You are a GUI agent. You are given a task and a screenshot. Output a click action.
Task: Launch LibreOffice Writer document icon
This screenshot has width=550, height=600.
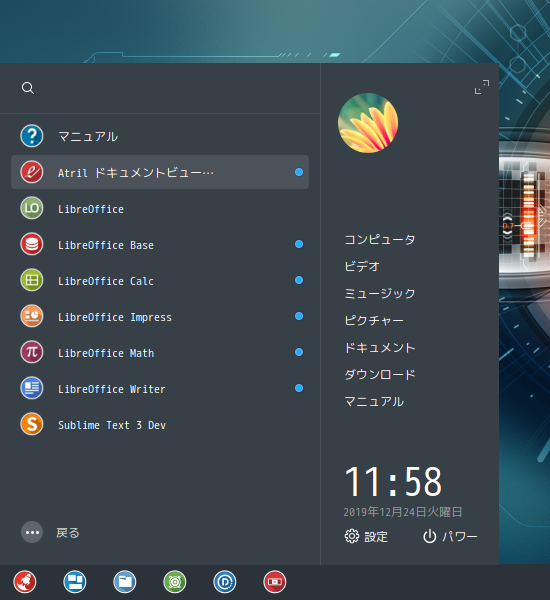pos(32,388)
